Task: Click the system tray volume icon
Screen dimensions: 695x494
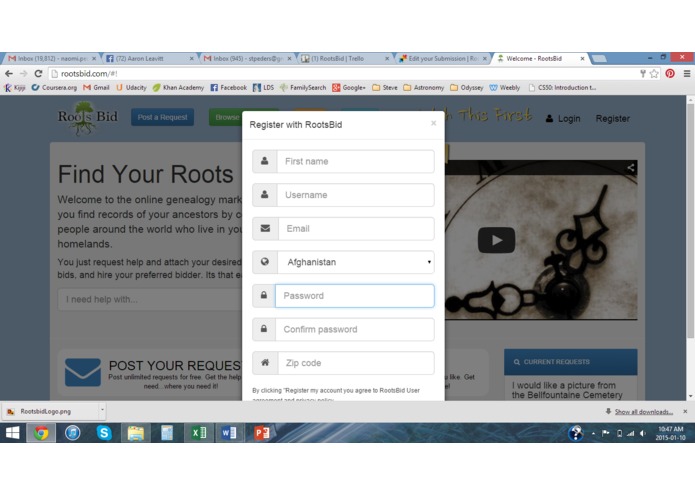Action: pos(643,433)
